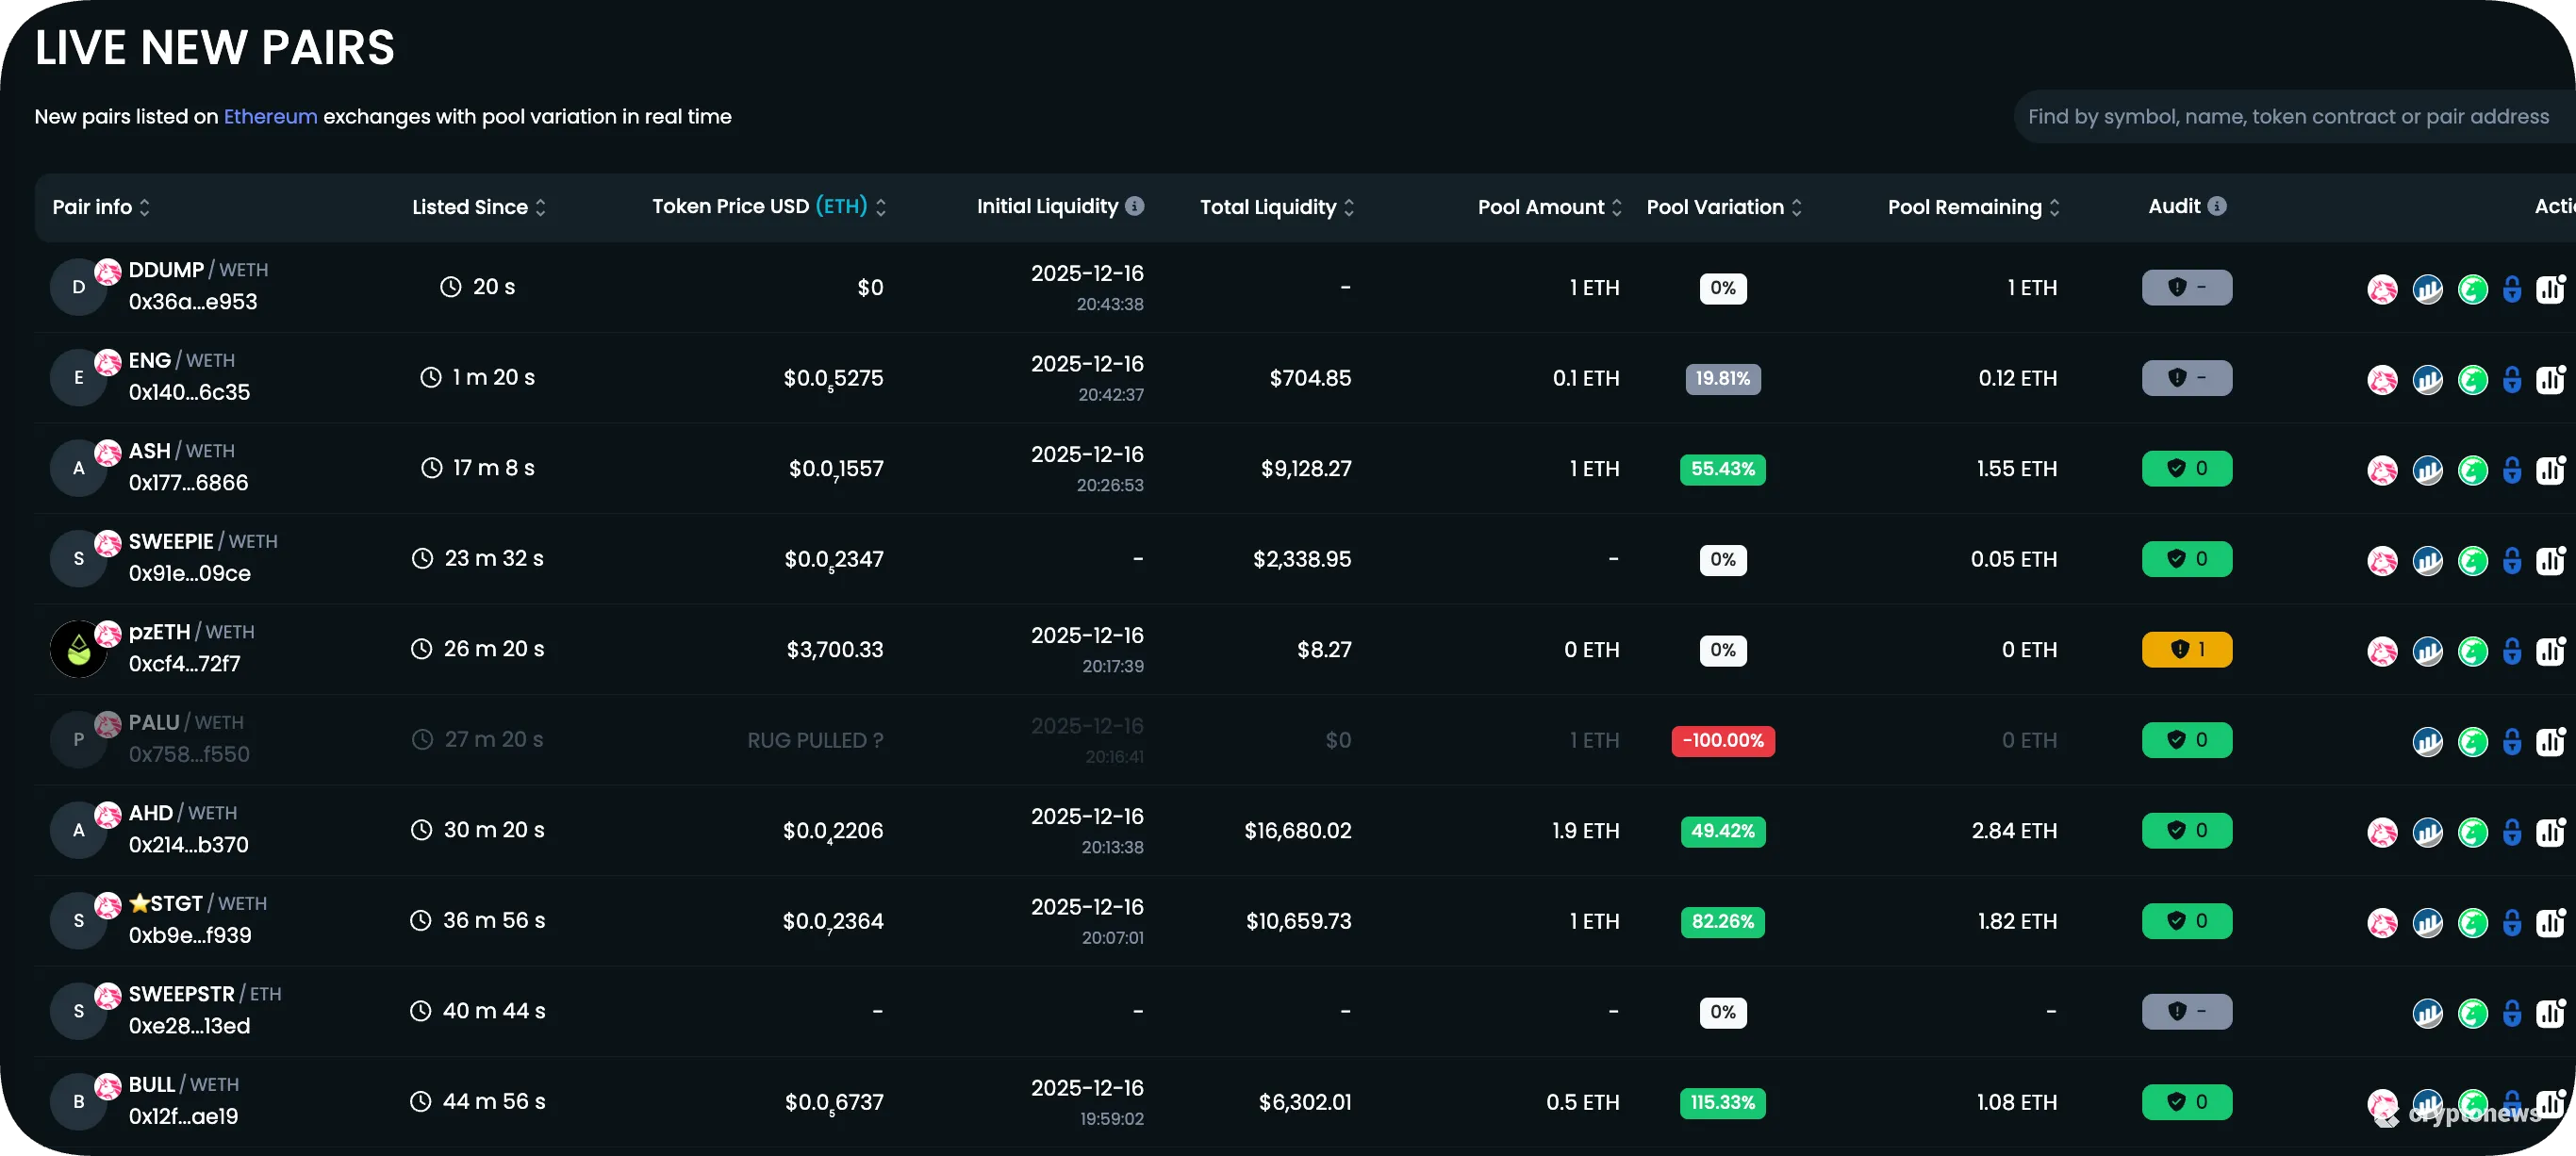2576x1156 pixels.
Task: Open white chart icon in DDUMP row
Action: 2550,289
